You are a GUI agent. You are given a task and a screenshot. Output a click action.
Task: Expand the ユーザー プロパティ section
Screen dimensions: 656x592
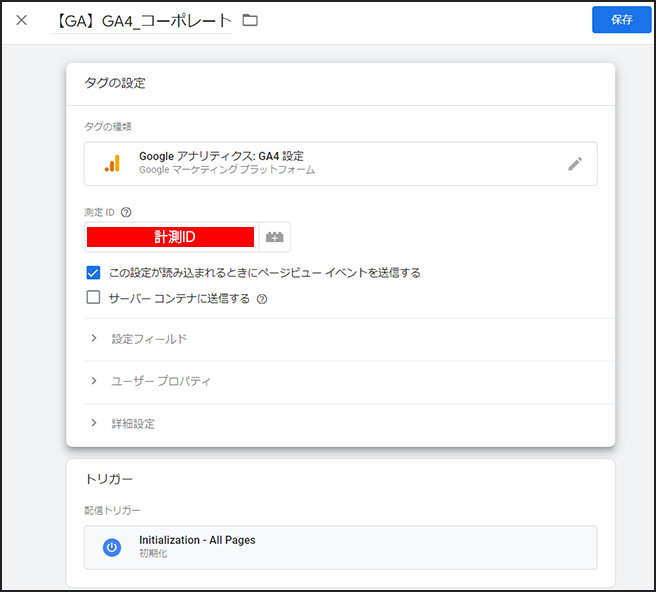349,381
